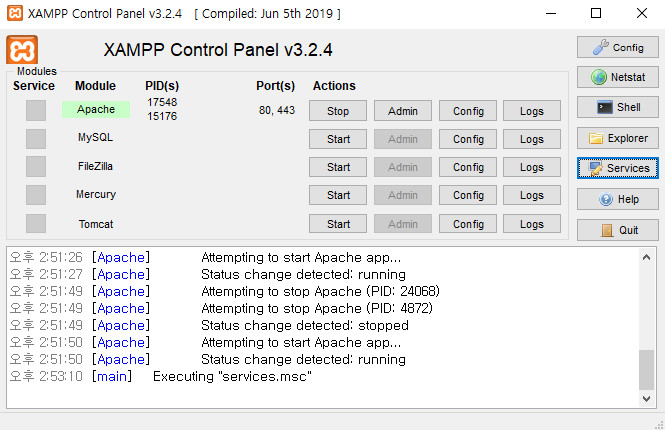The height and width of the screenshot is (430, 665).
Task: Minimize the XAMPP Control Panel window
Action: [550, 13]
